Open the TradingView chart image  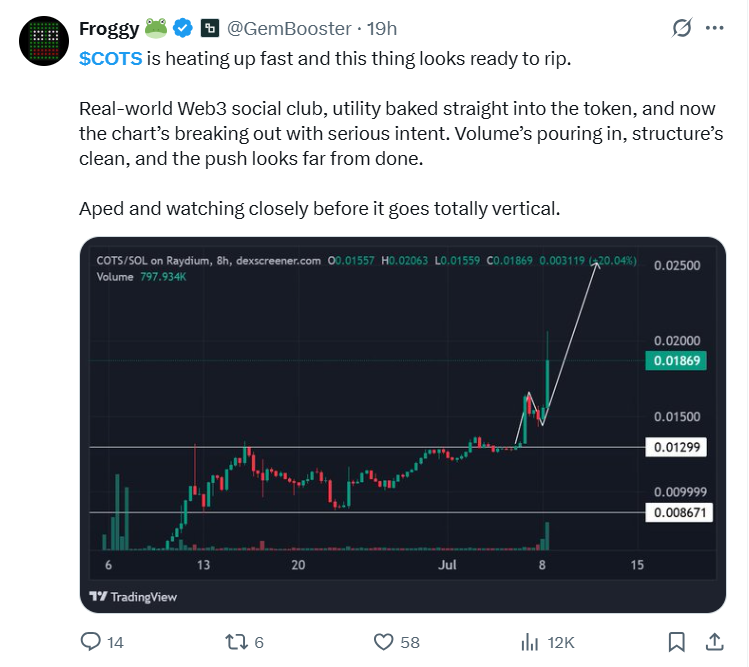tap(403, 425)
